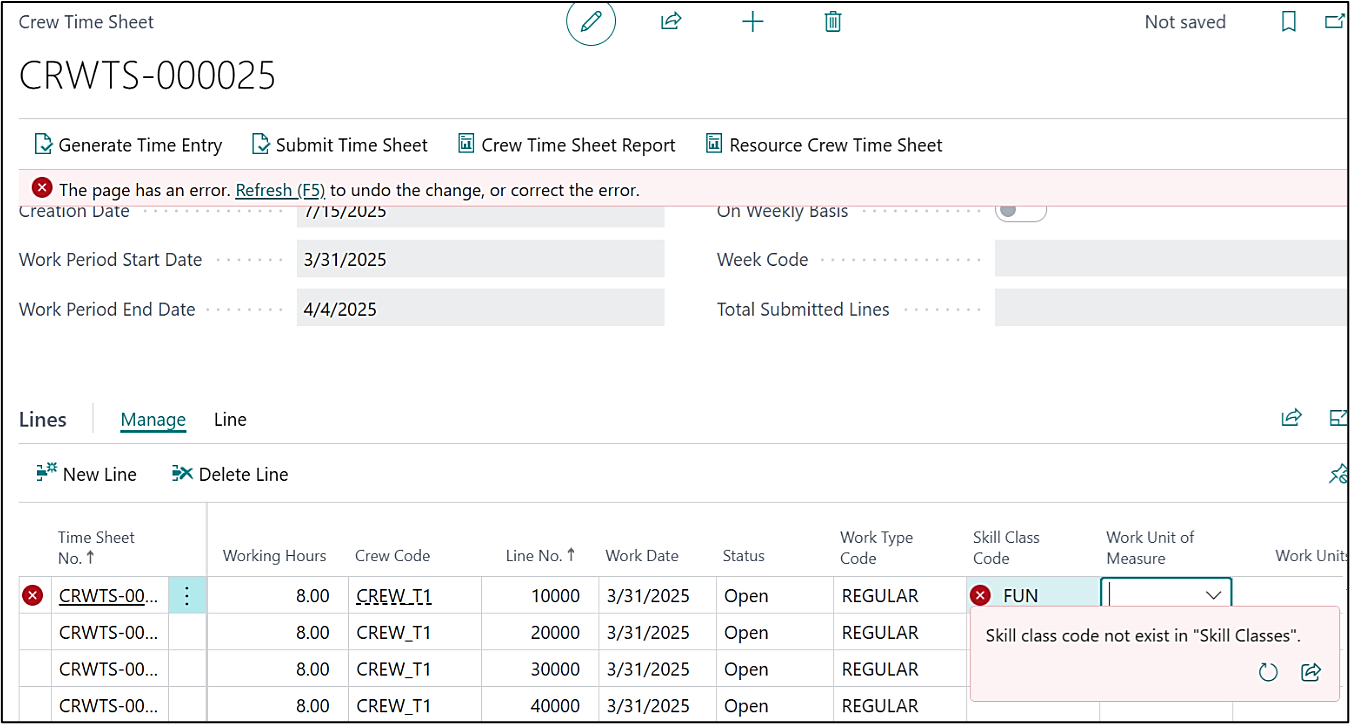1350x724 pixels.
Task: Click the Work Period Start Date field
Action: coord(480,260)
